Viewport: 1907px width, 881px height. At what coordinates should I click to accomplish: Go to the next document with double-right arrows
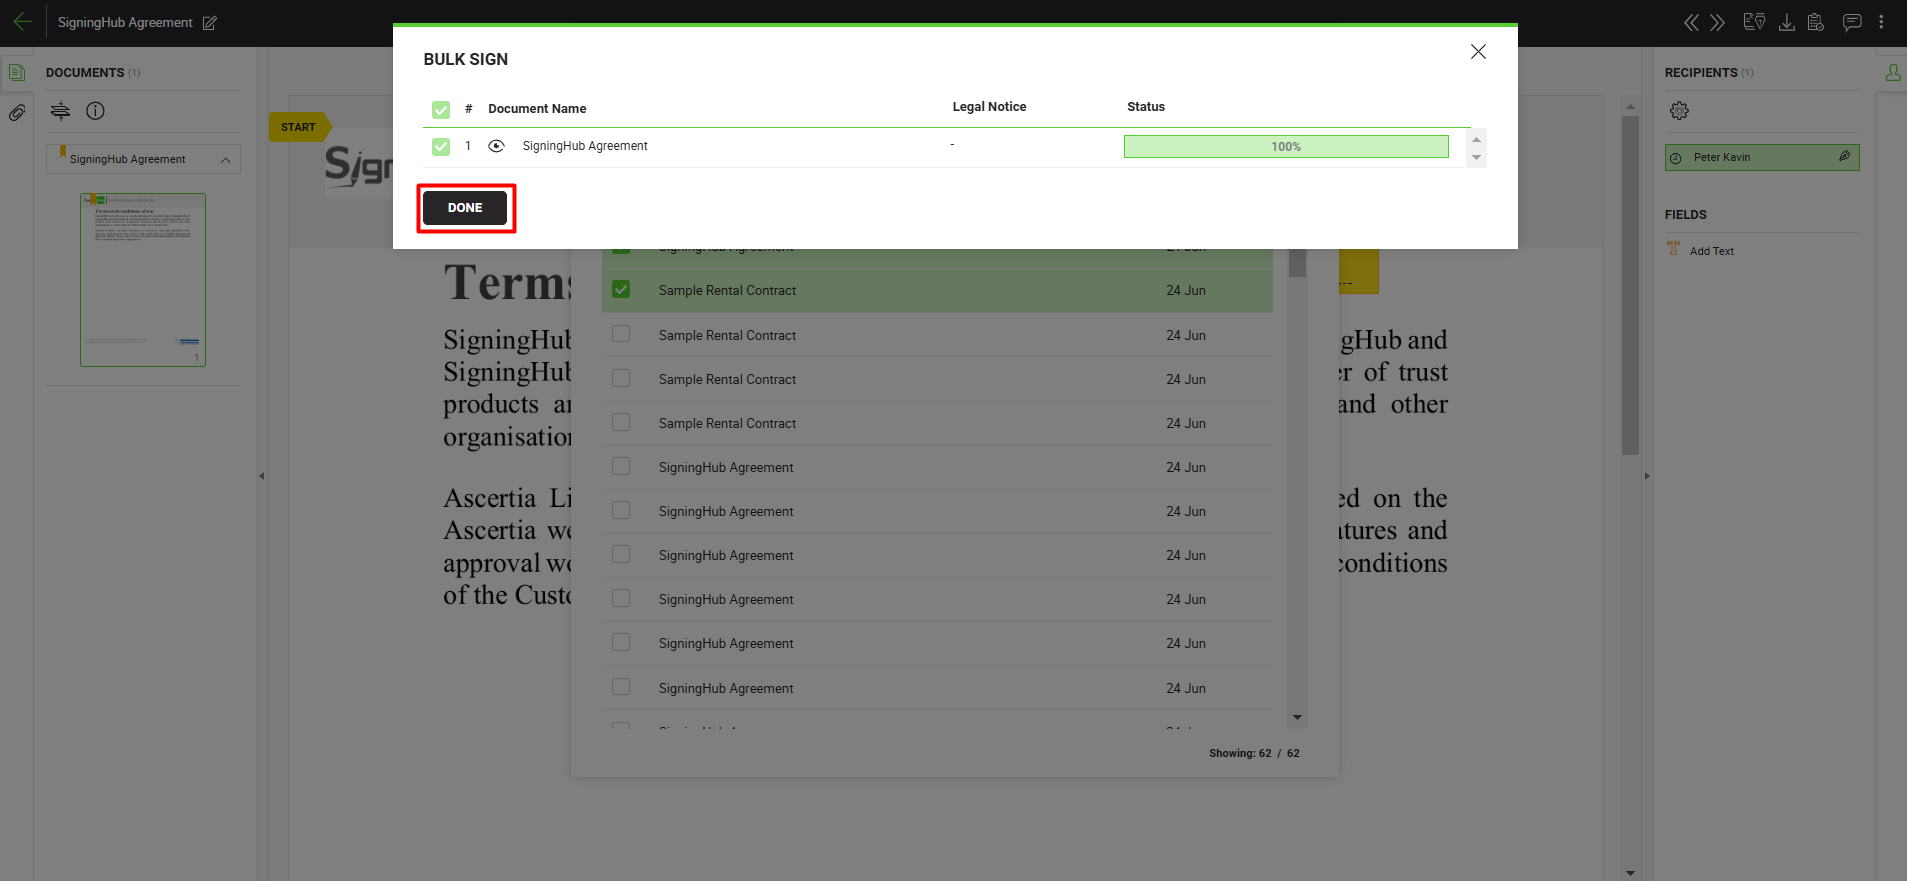pos(1718,22)
